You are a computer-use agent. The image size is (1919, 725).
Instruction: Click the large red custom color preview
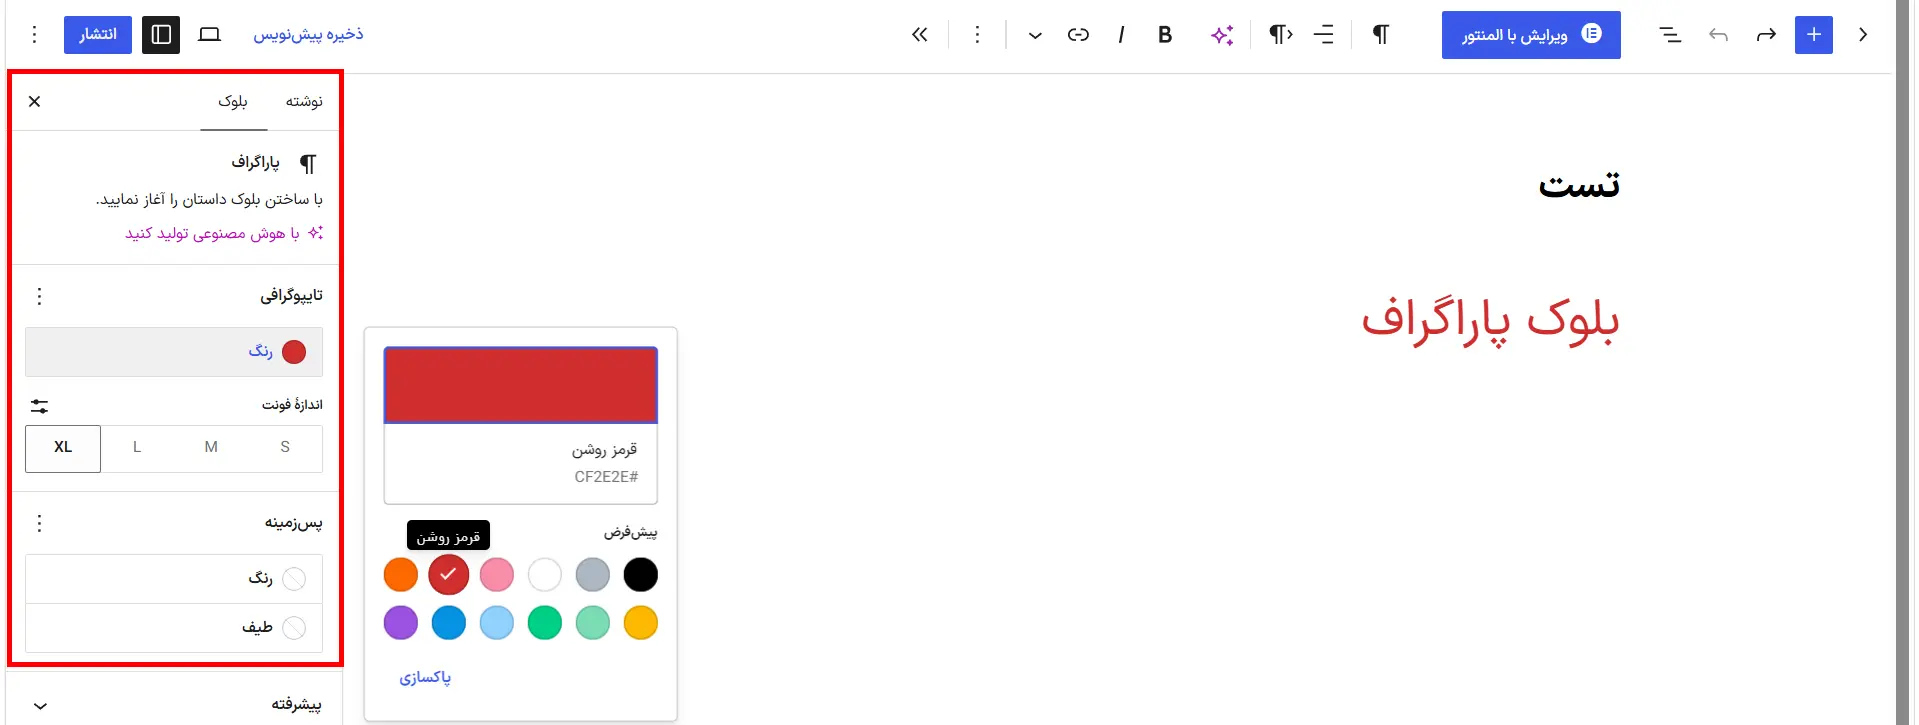click(521, 385)
